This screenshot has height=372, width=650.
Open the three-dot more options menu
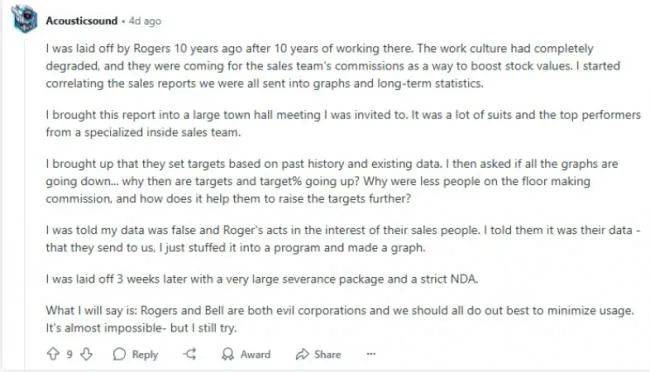[371, 354]
